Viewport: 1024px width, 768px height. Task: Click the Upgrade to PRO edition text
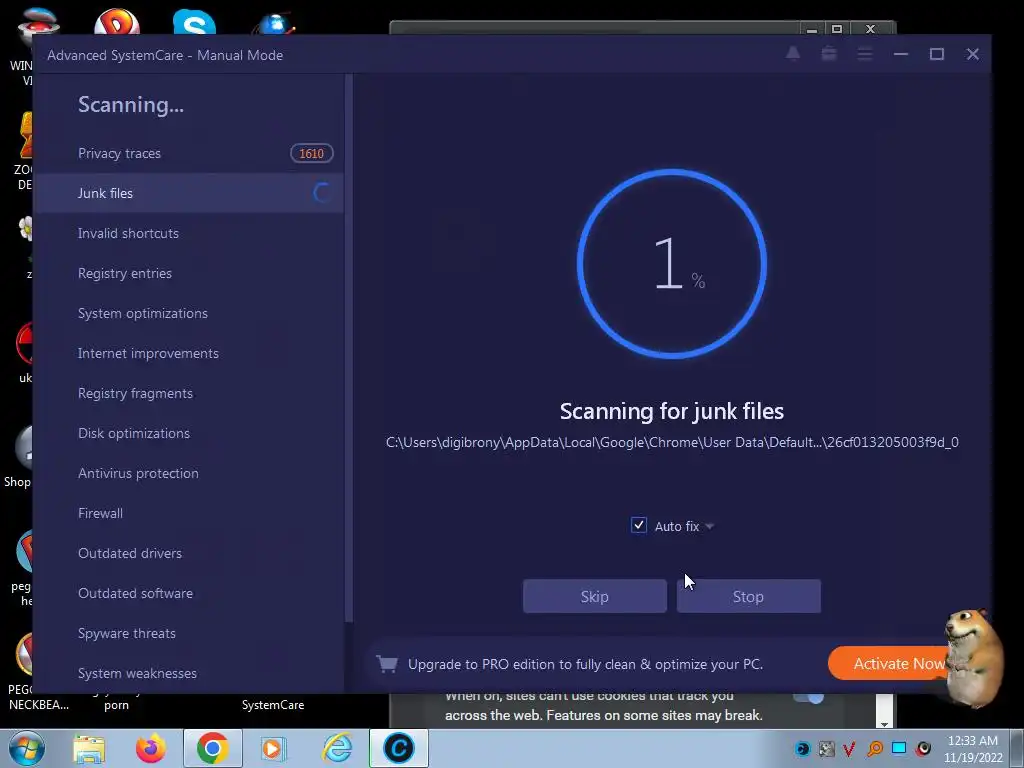point(586,664)
